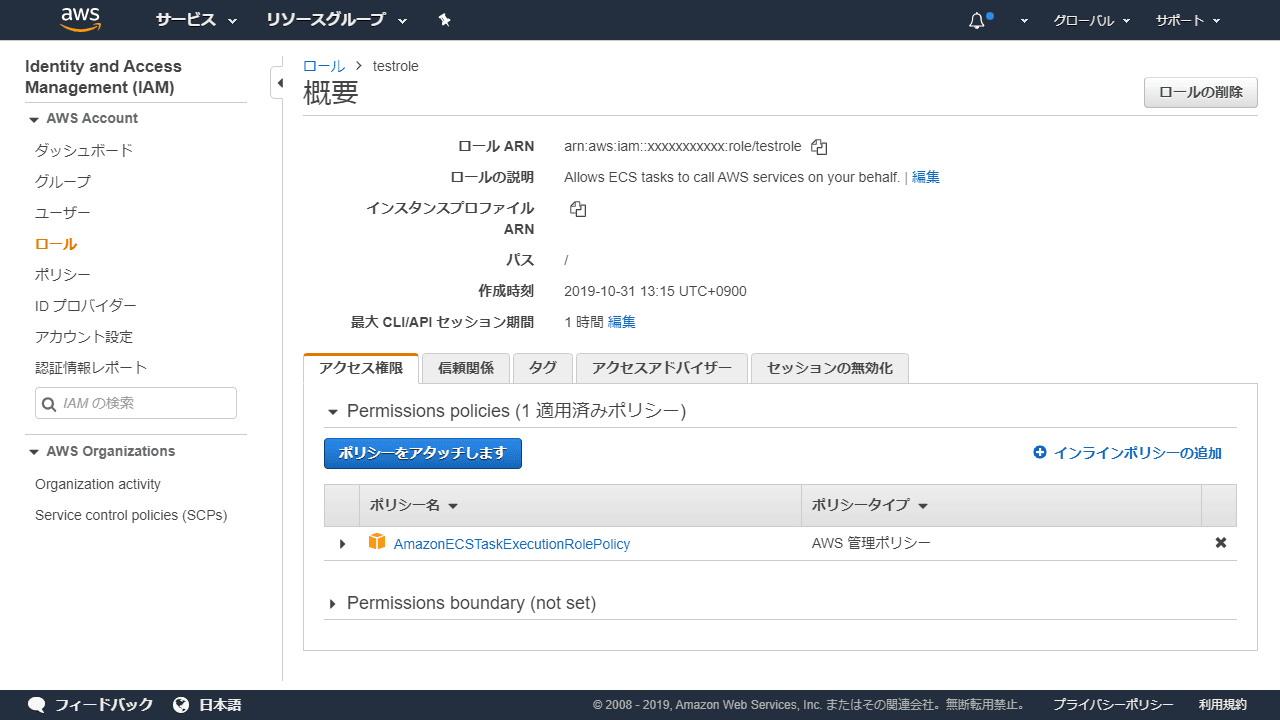The height and width of the screenshot is (720, 1280).
Task: Select the アクセス権限 tab
Action: tap(361, 368)
